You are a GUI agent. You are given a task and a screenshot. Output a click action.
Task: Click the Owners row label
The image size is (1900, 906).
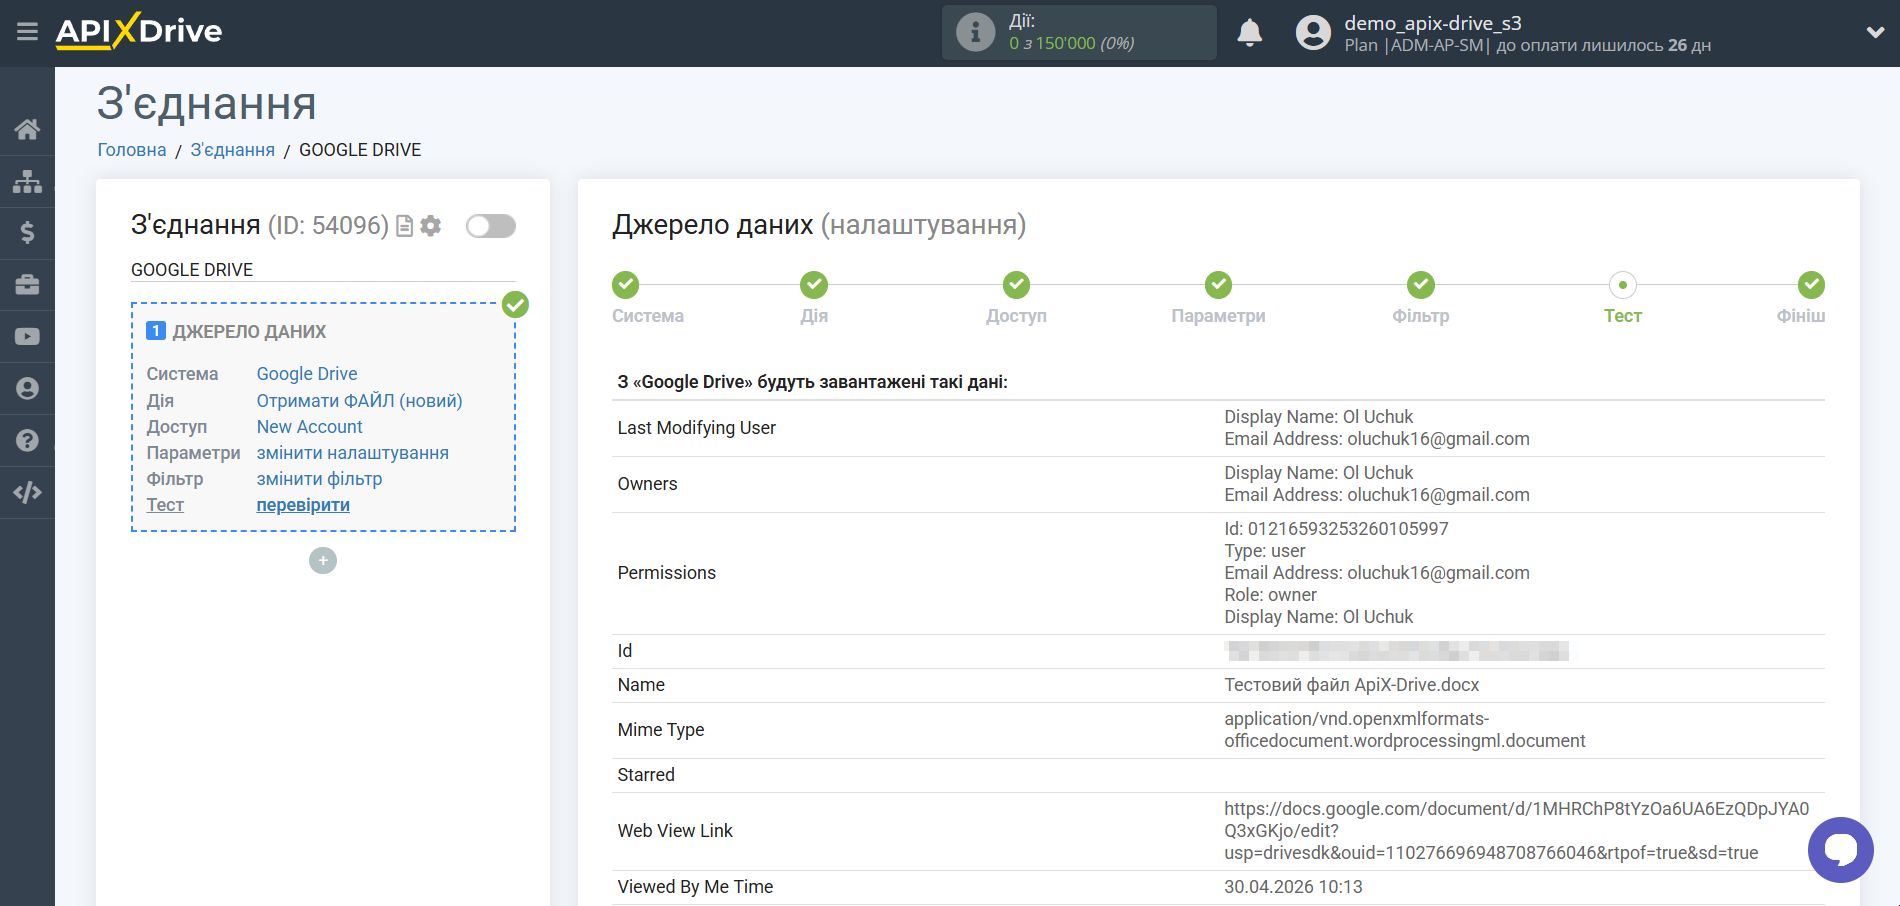(x=647, y=484)
